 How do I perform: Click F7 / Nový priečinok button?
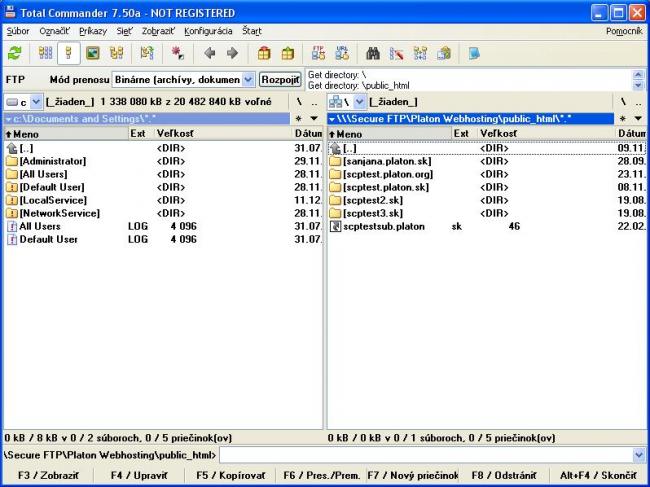pyautogui.click(x=413, y=475)
